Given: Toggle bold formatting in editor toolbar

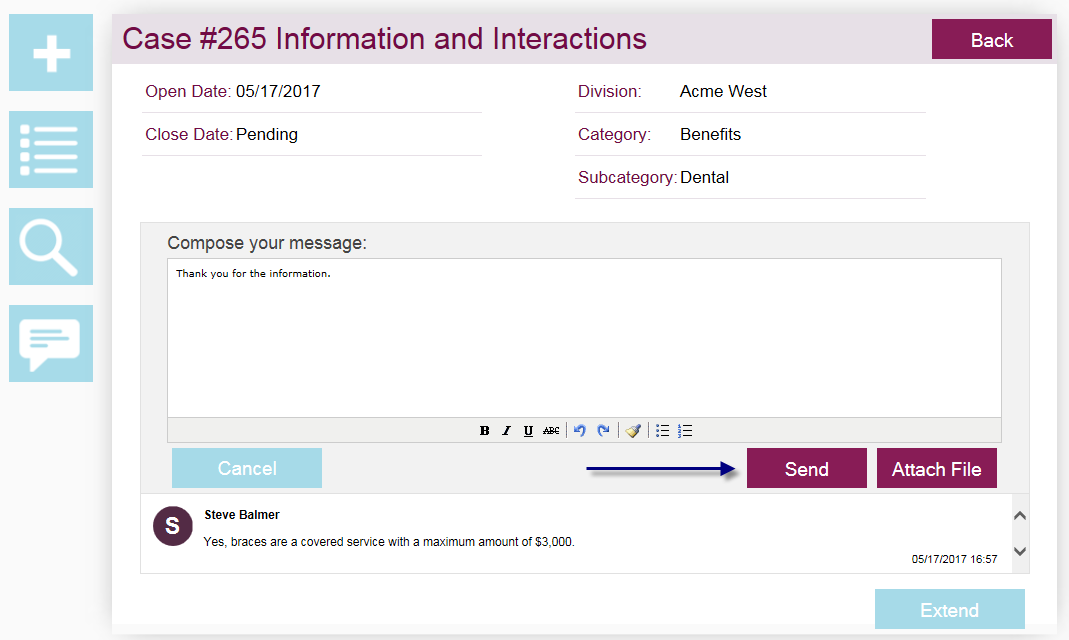Looking at the screenshot, I should click(484, 431).
